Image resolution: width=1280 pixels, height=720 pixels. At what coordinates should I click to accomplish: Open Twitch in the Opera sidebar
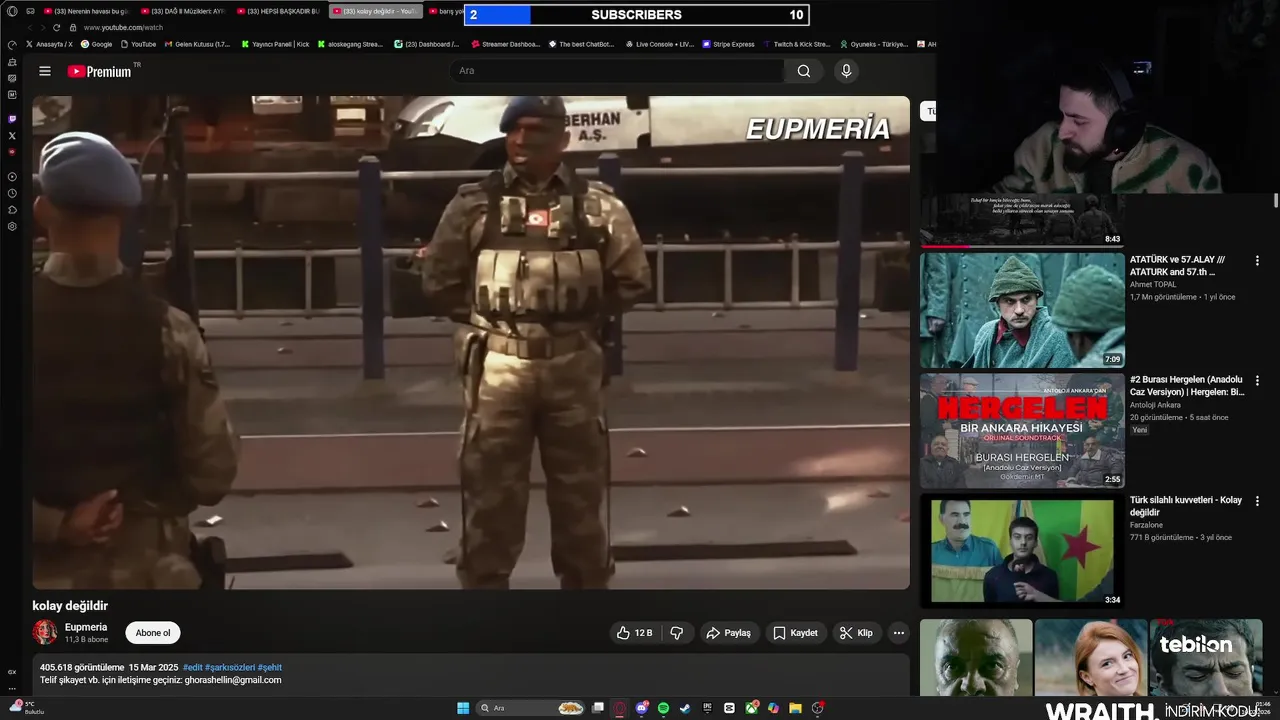pos(12,119)
